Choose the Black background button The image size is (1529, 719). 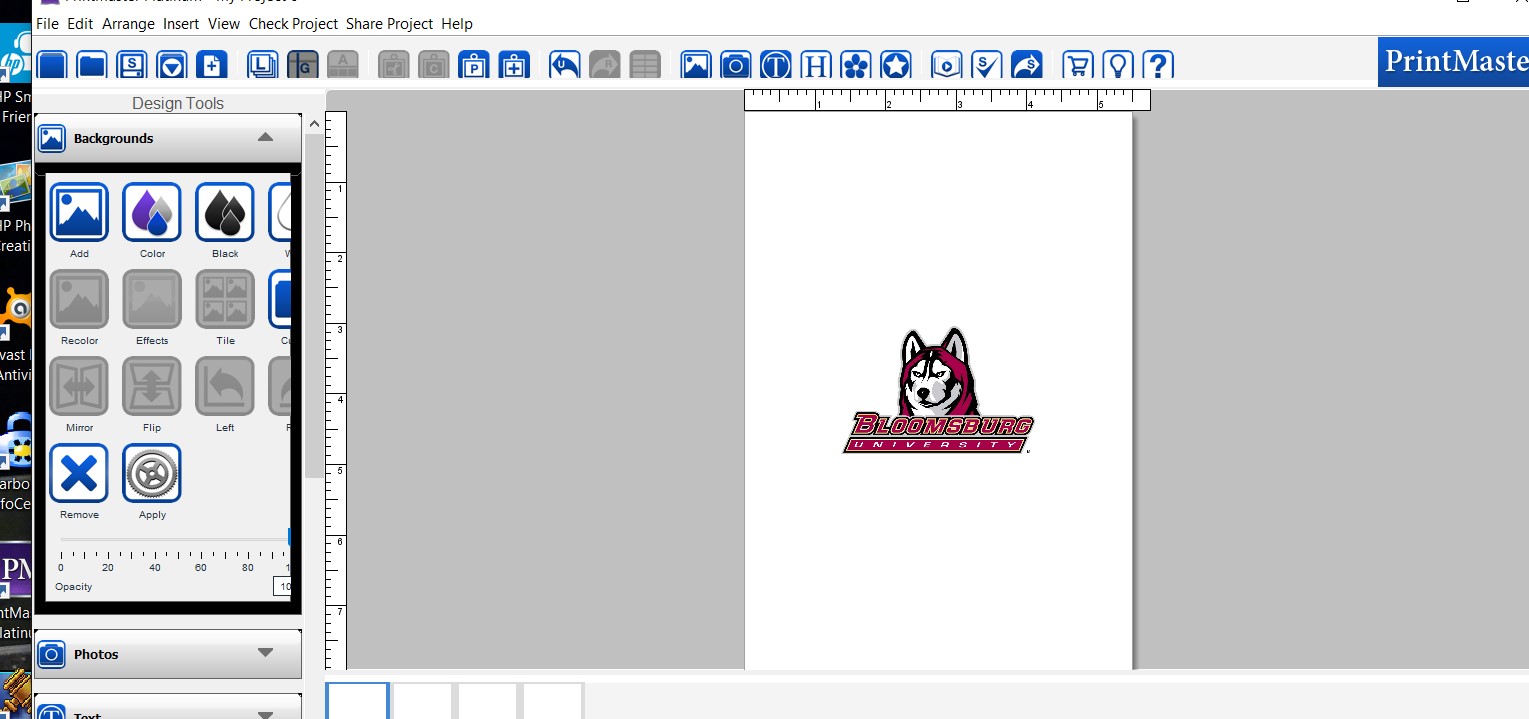click(225, 212)
